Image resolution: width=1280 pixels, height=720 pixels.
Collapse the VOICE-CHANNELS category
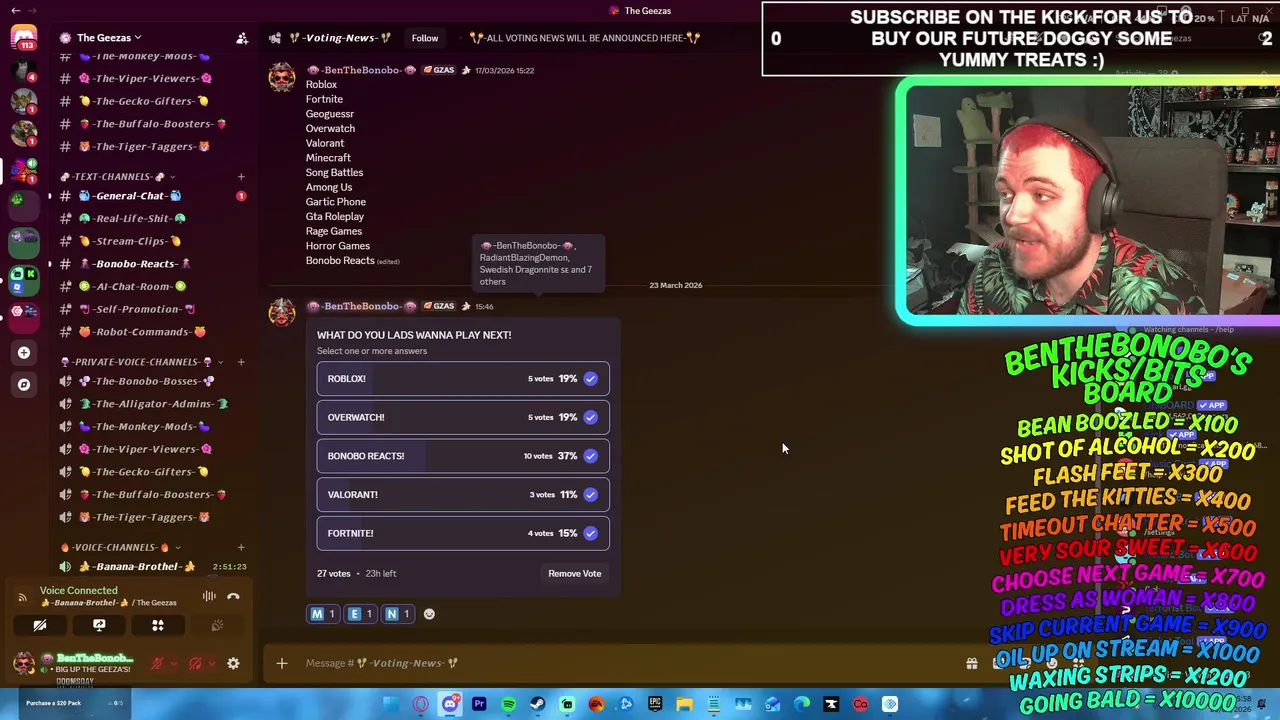[x=119, y=547]
